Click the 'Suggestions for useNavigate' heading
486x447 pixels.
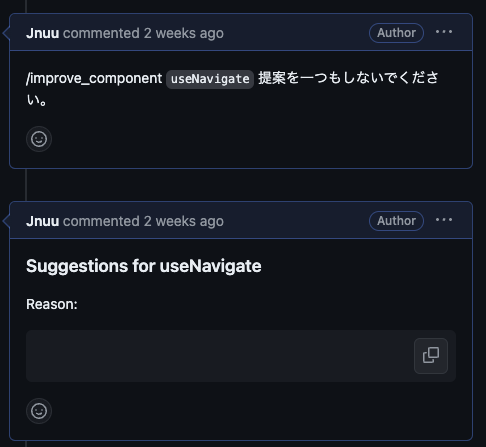click(x=144, y=266)
